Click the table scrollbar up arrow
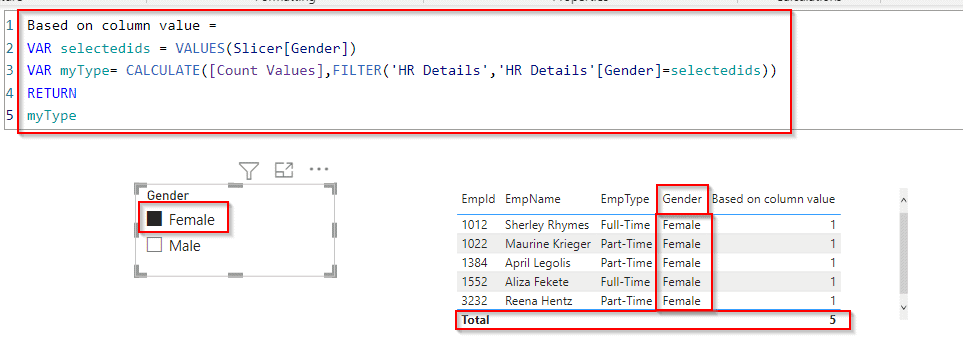This screenshot has height=360, width=963. pyautogui.click(x=903, y=200)
